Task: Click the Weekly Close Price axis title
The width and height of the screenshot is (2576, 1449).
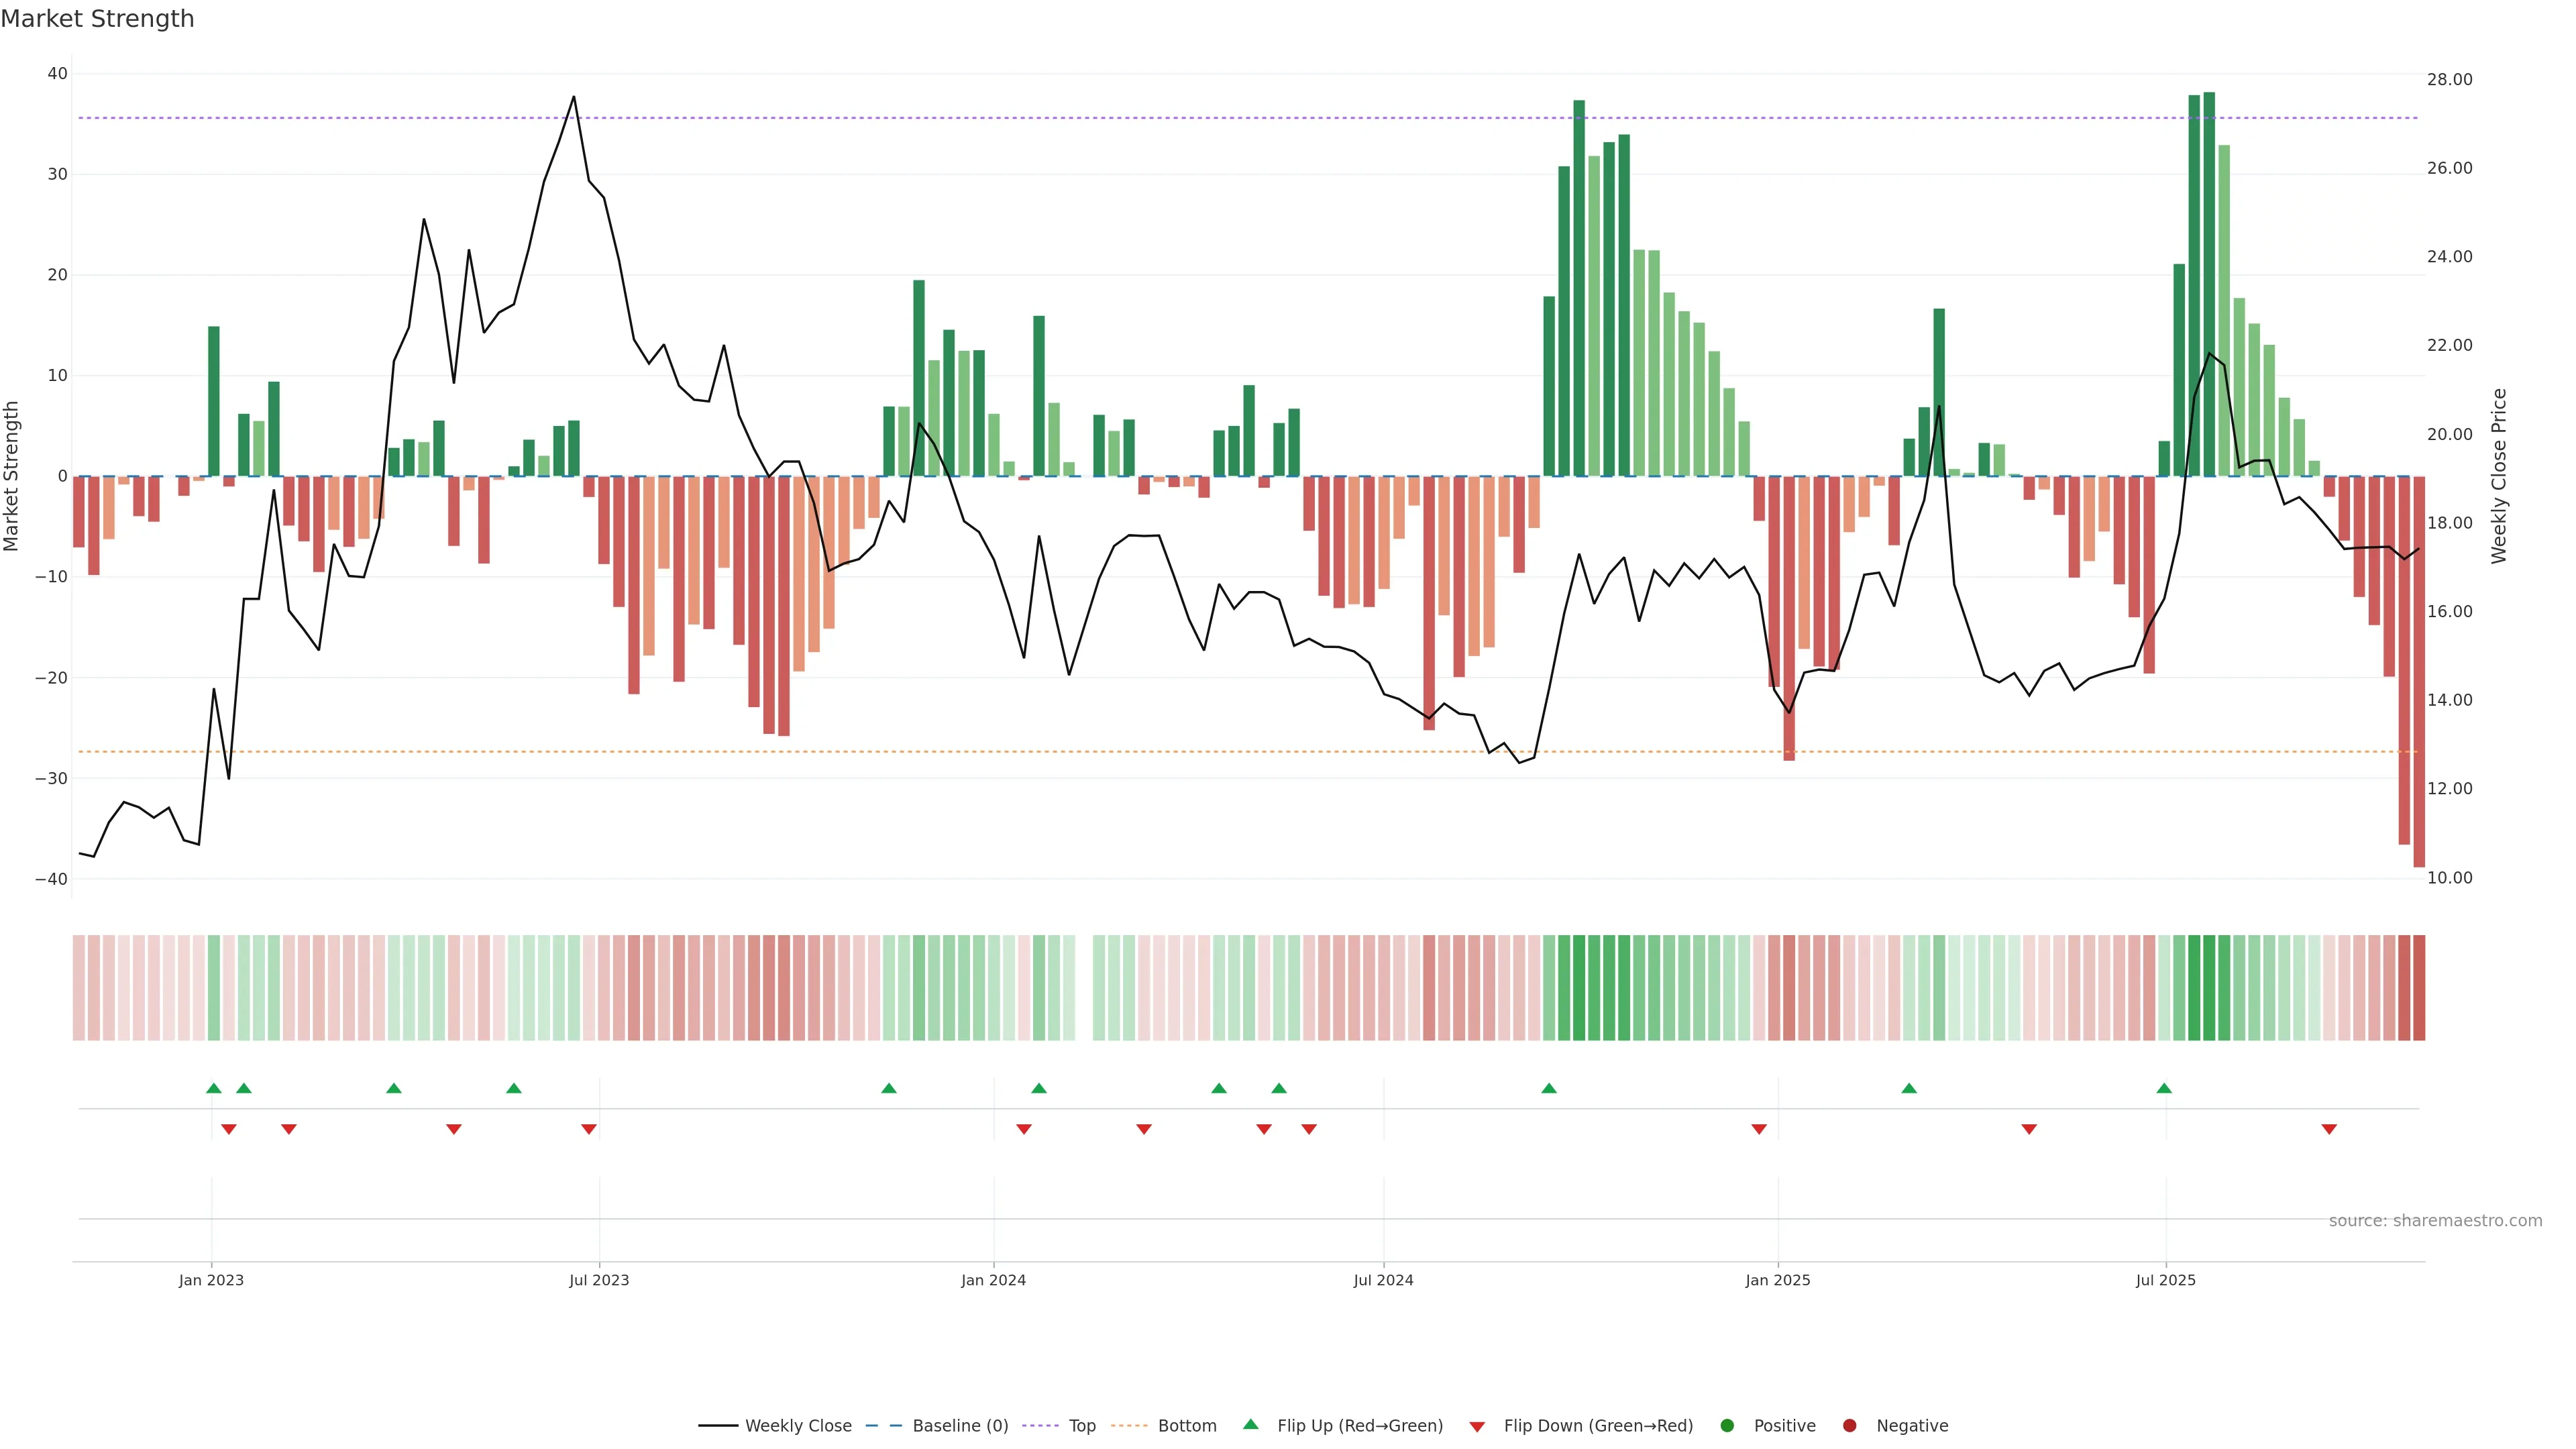Action: pos(2498,476)
